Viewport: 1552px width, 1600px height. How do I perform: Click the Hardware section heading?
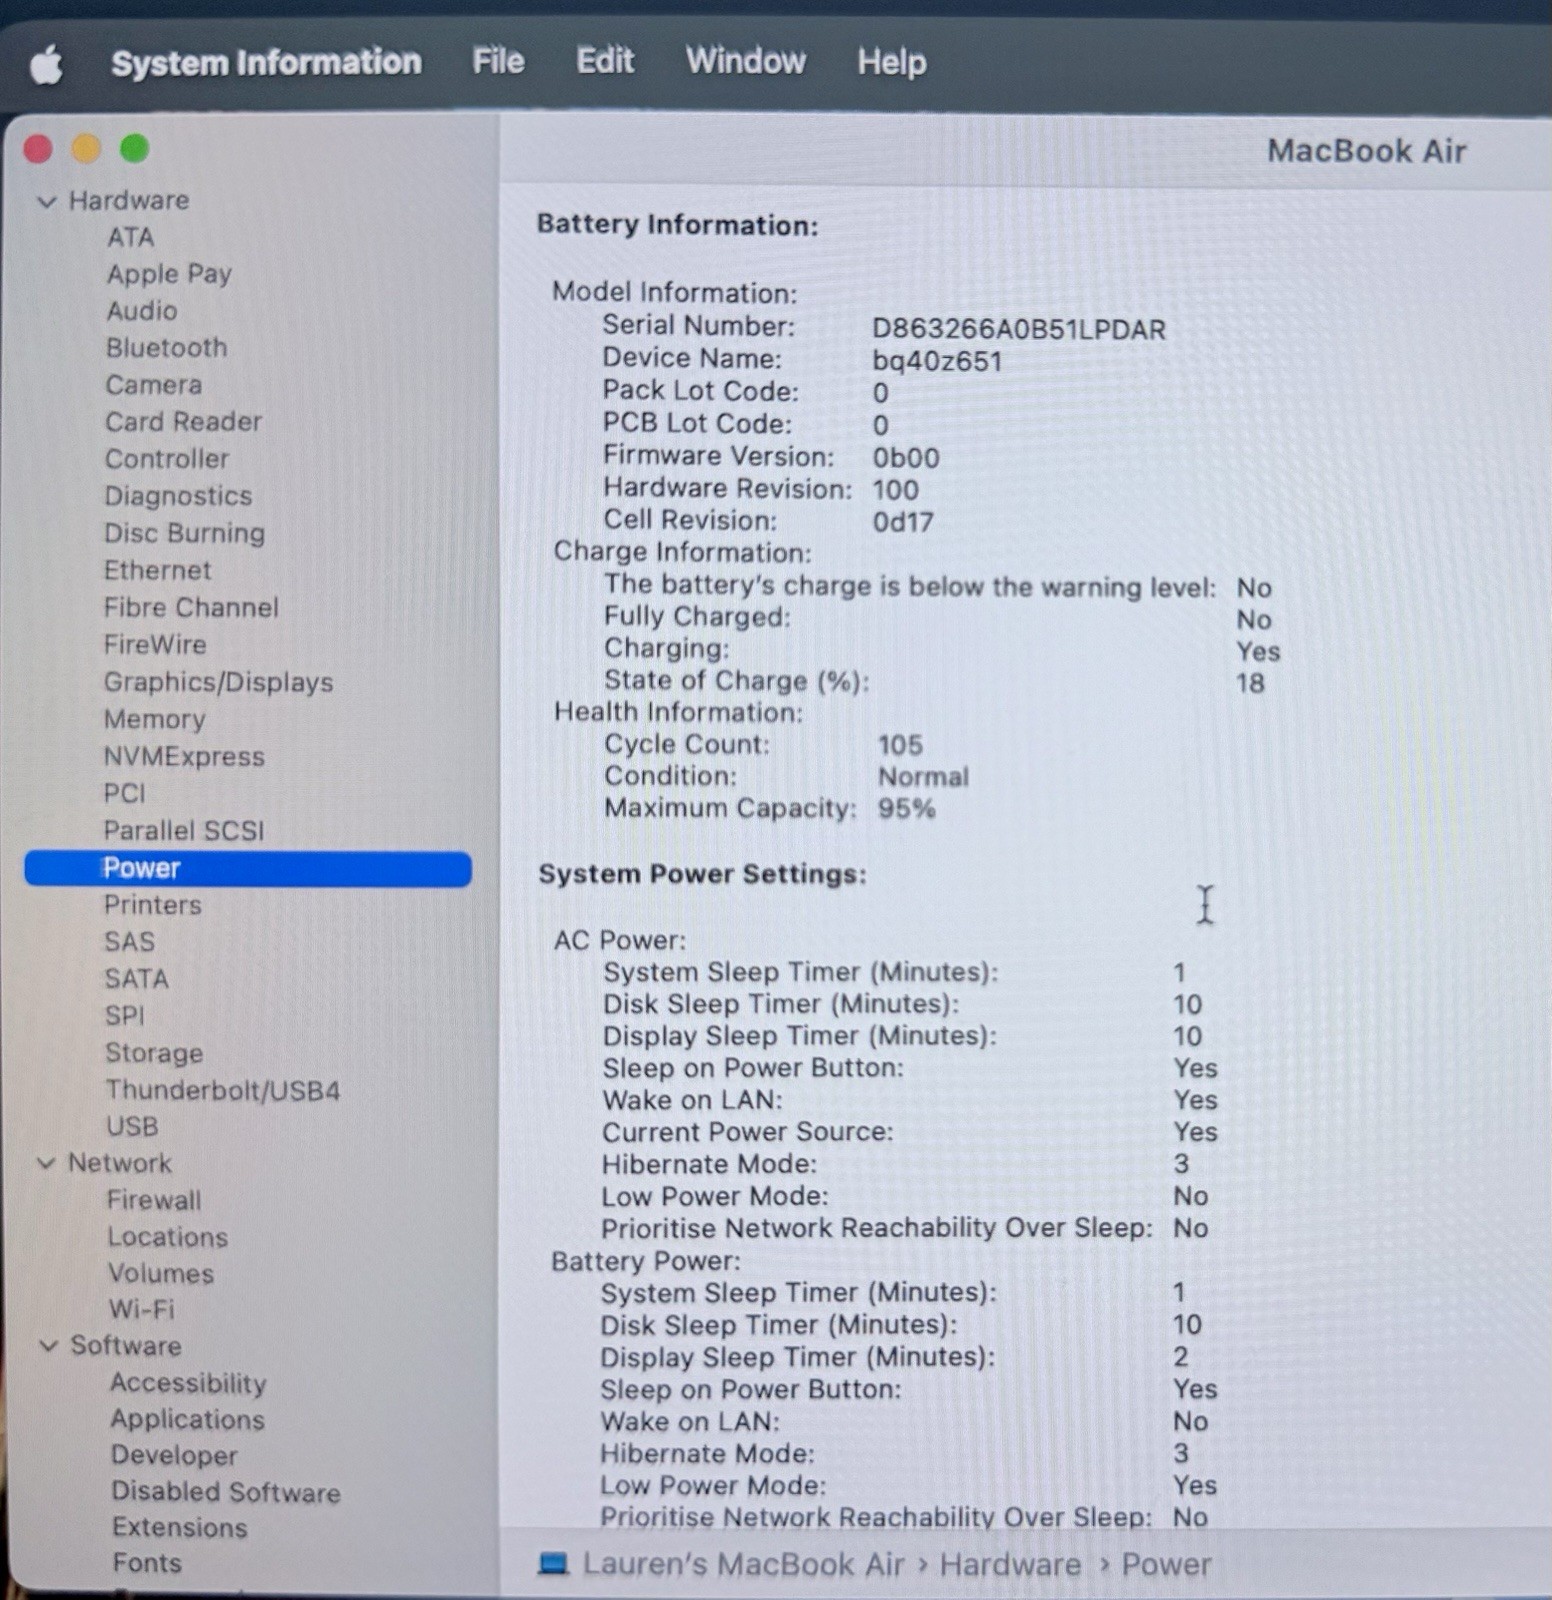(128, 201)
